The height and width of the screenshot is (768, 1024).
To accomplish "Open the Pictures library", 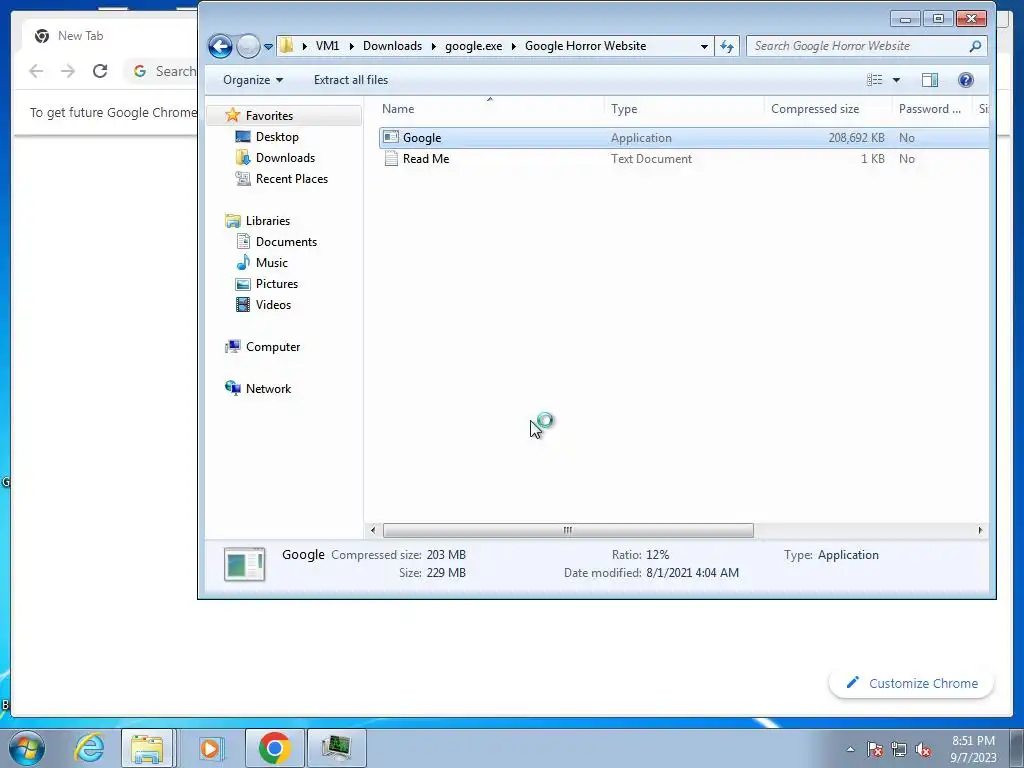I will [277, 283].
